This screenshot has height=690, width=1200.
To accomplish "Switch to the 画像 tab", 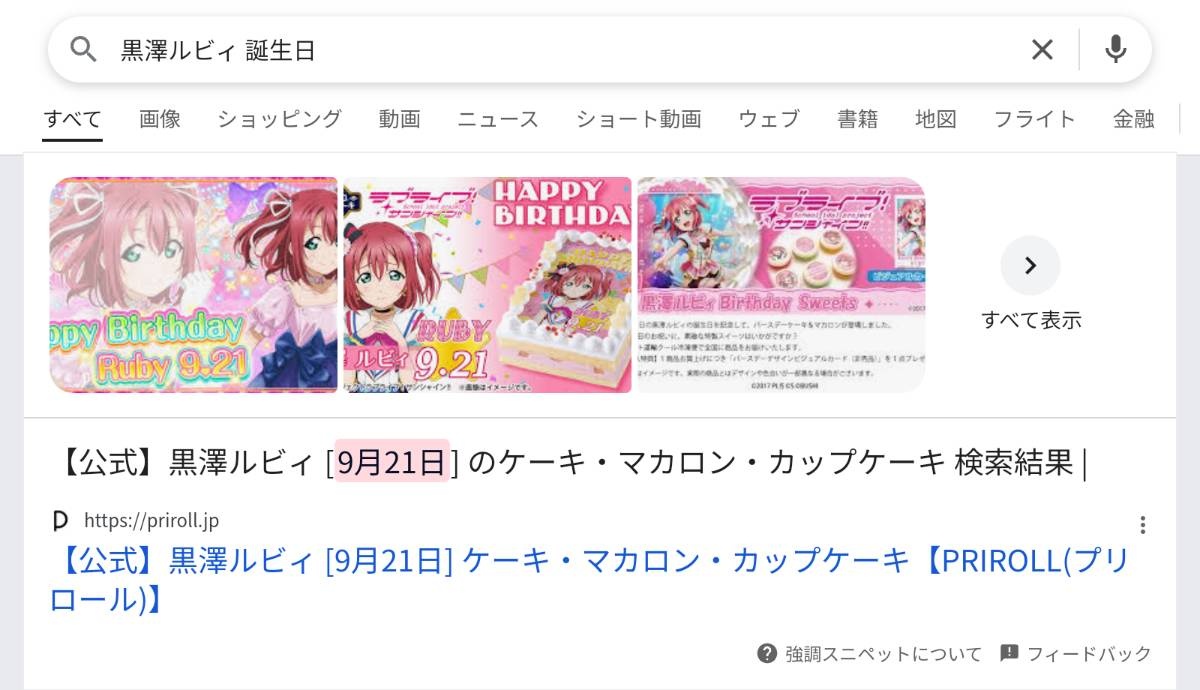I will click(160, 119).
